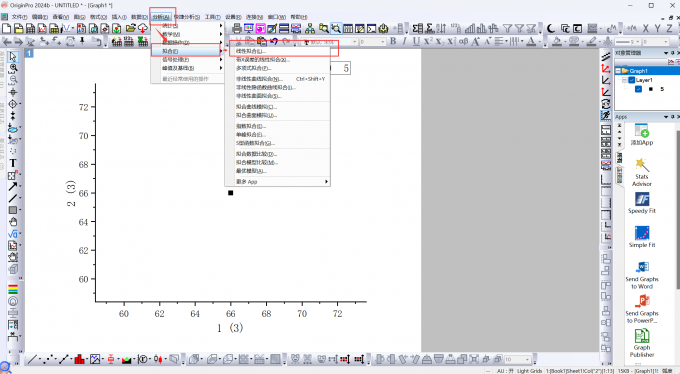The height and width of the screenshot is (374, 680).
Task: Launch the Simple Fit app
Action: 642,237
